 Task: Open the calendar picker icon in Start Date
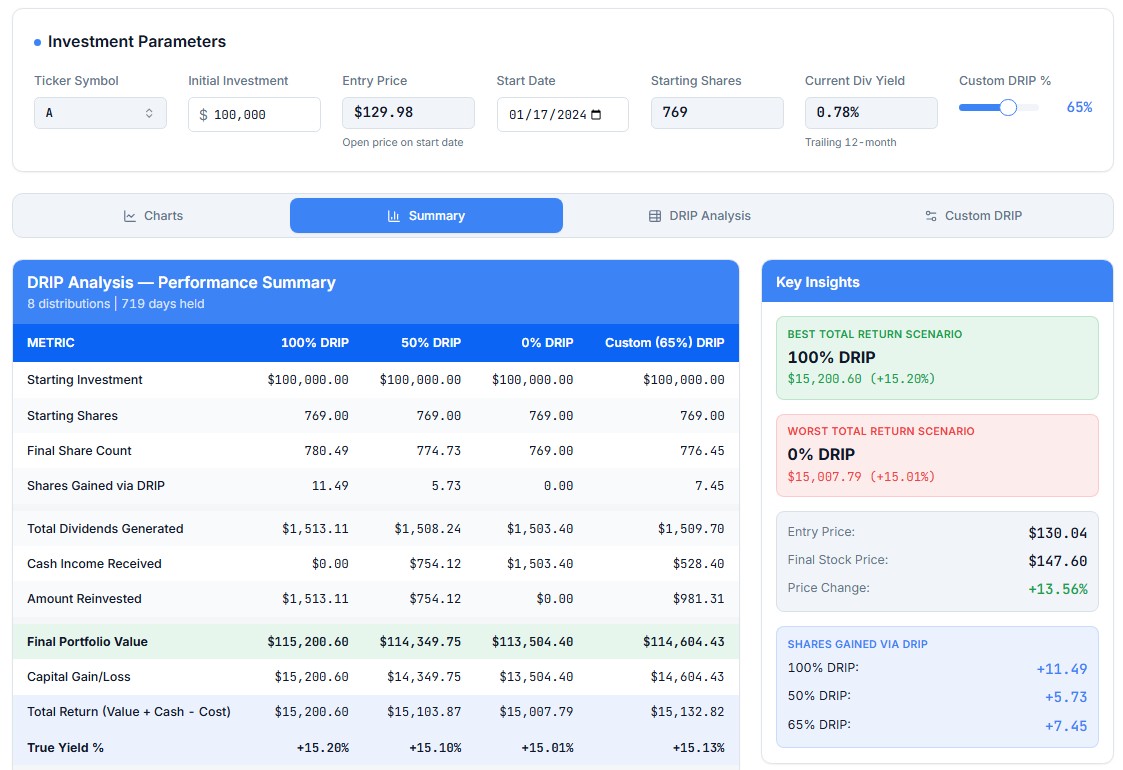[596, 115]
